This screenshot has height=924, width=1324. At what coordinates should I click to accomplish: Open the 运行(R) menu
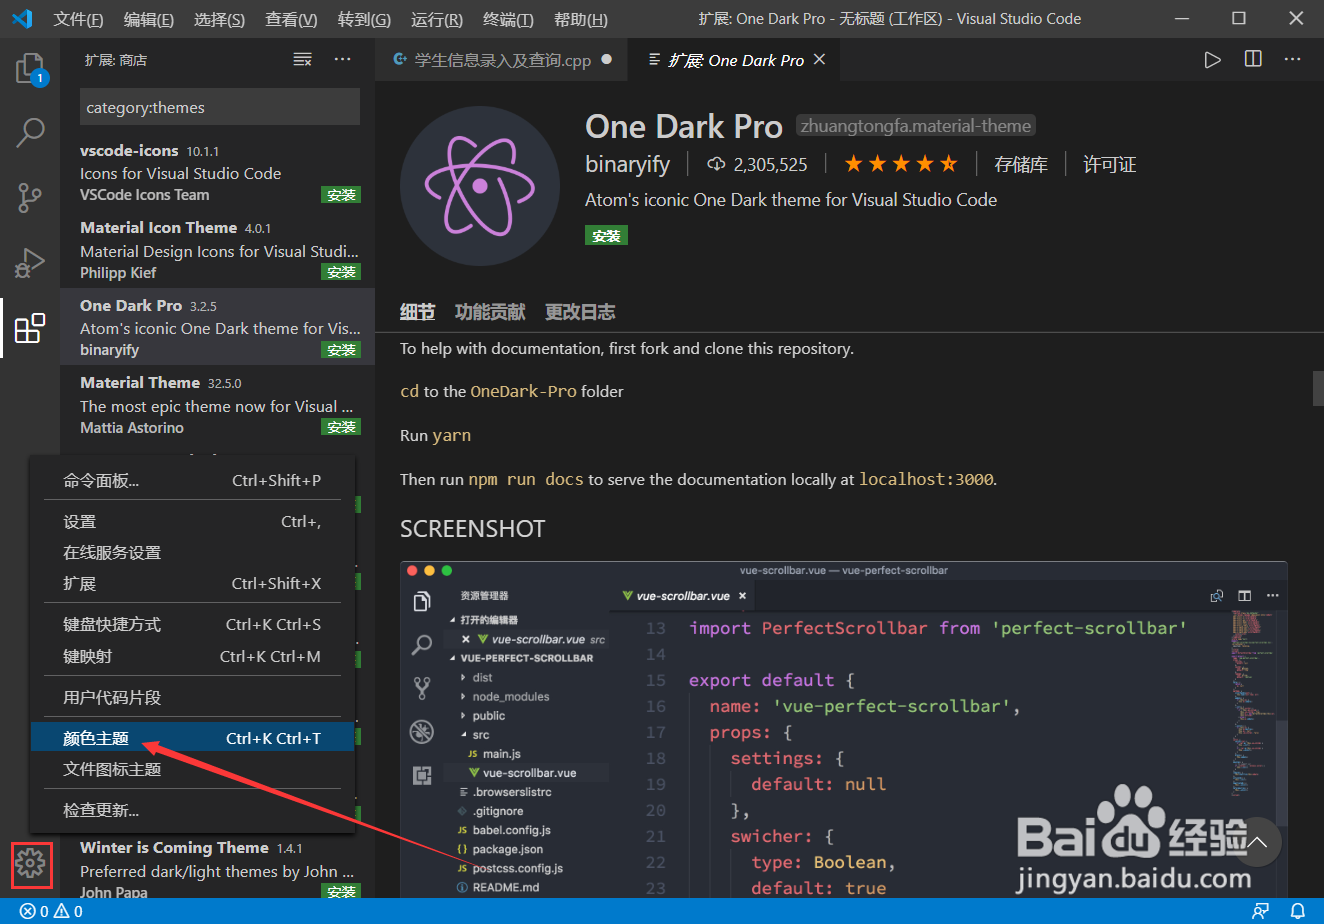[x=437, y=19]
